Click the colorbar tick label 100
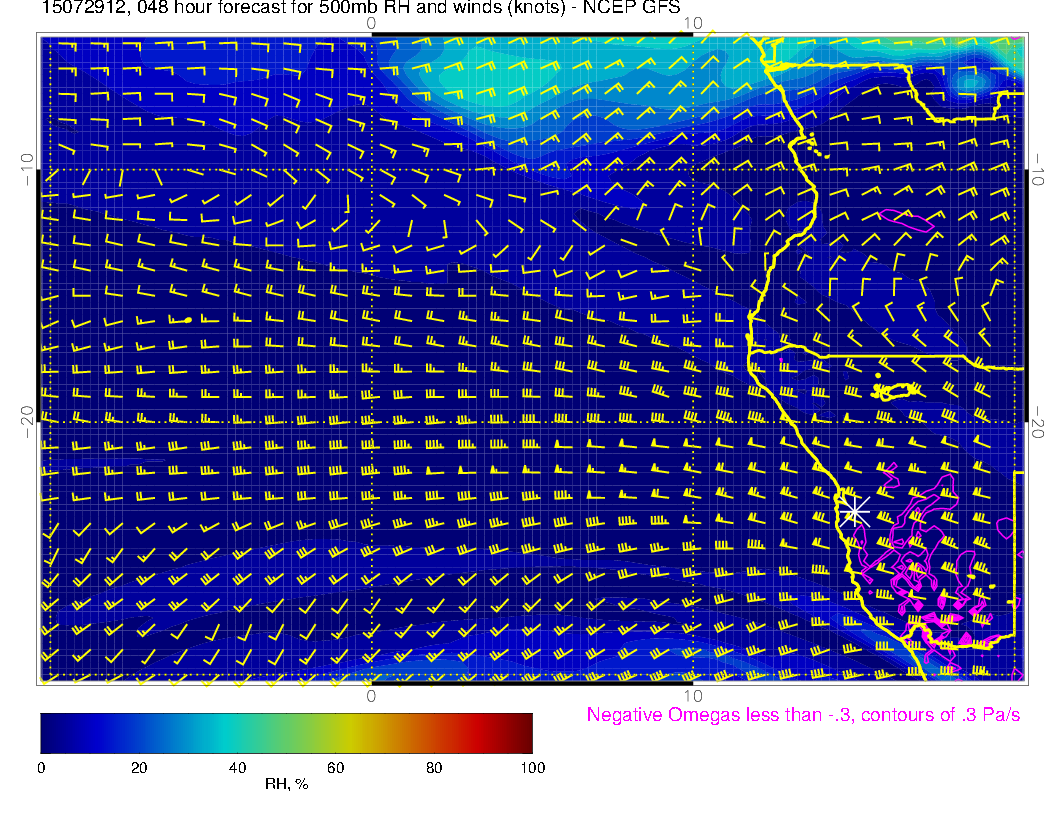Viewport: 1056px width, 816px height. pos(532,767)
